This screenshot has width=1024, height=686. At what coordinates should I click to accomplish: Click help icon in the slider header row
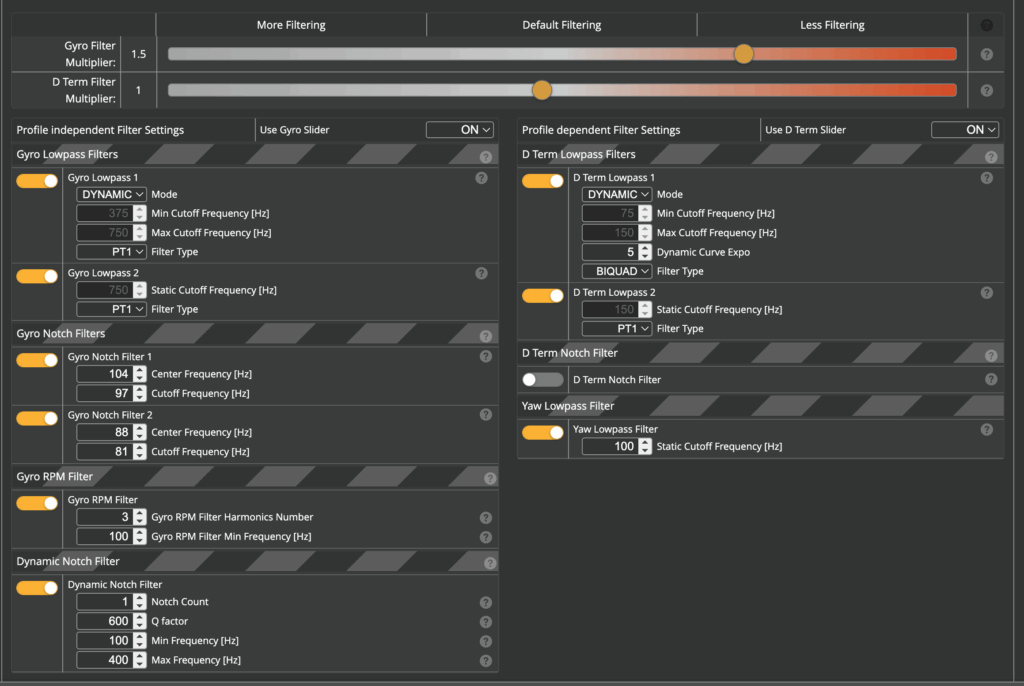(x=986, y=25)
